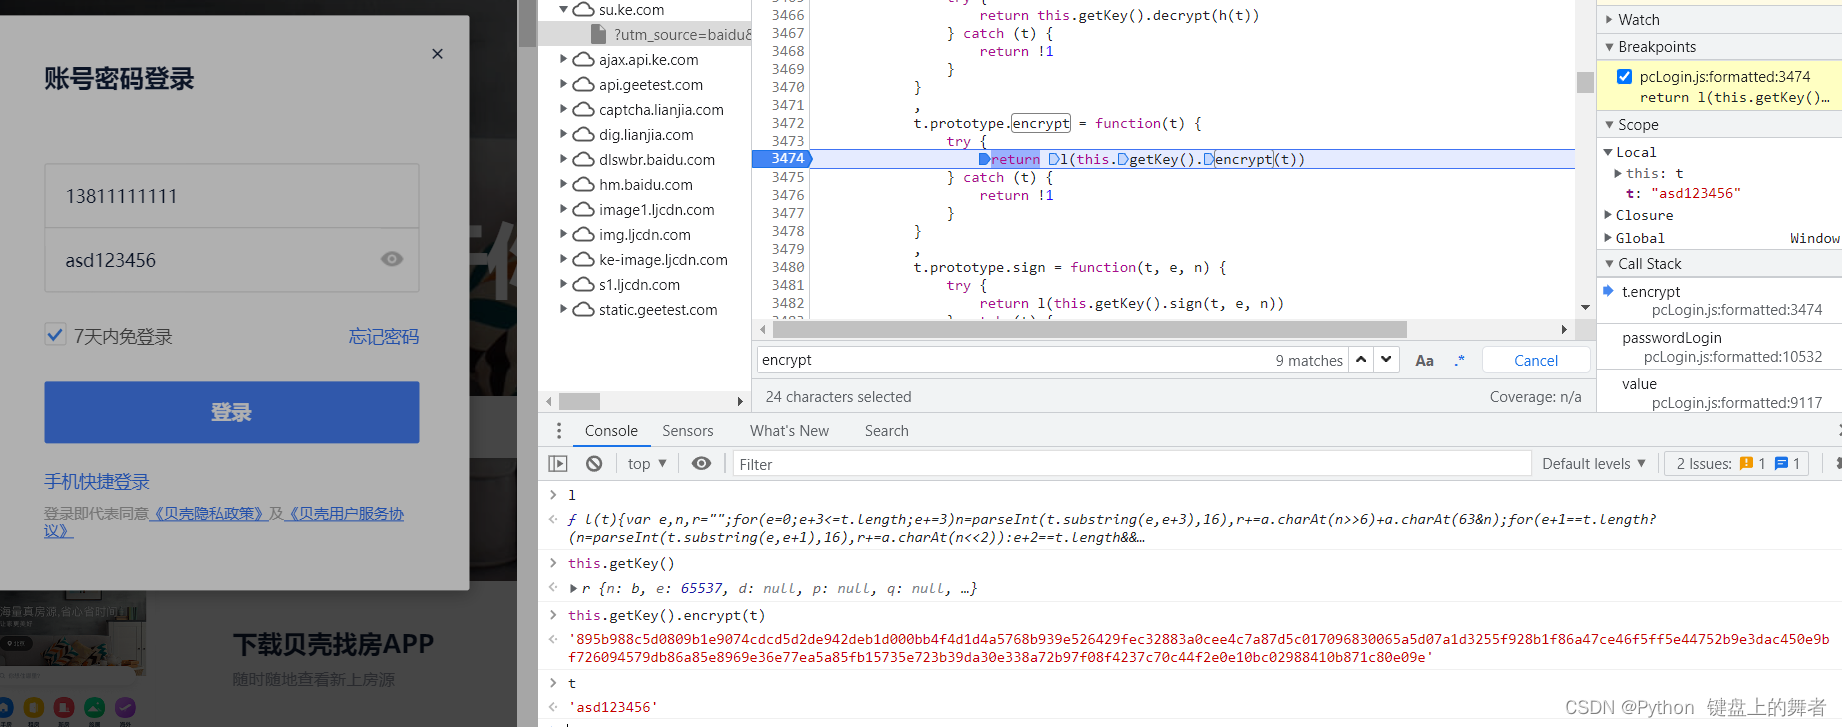The width and height of the screenshot is (1842, 727).
Task: Select t.encrypt call stack frame
Action: (x=1720, y=300)
